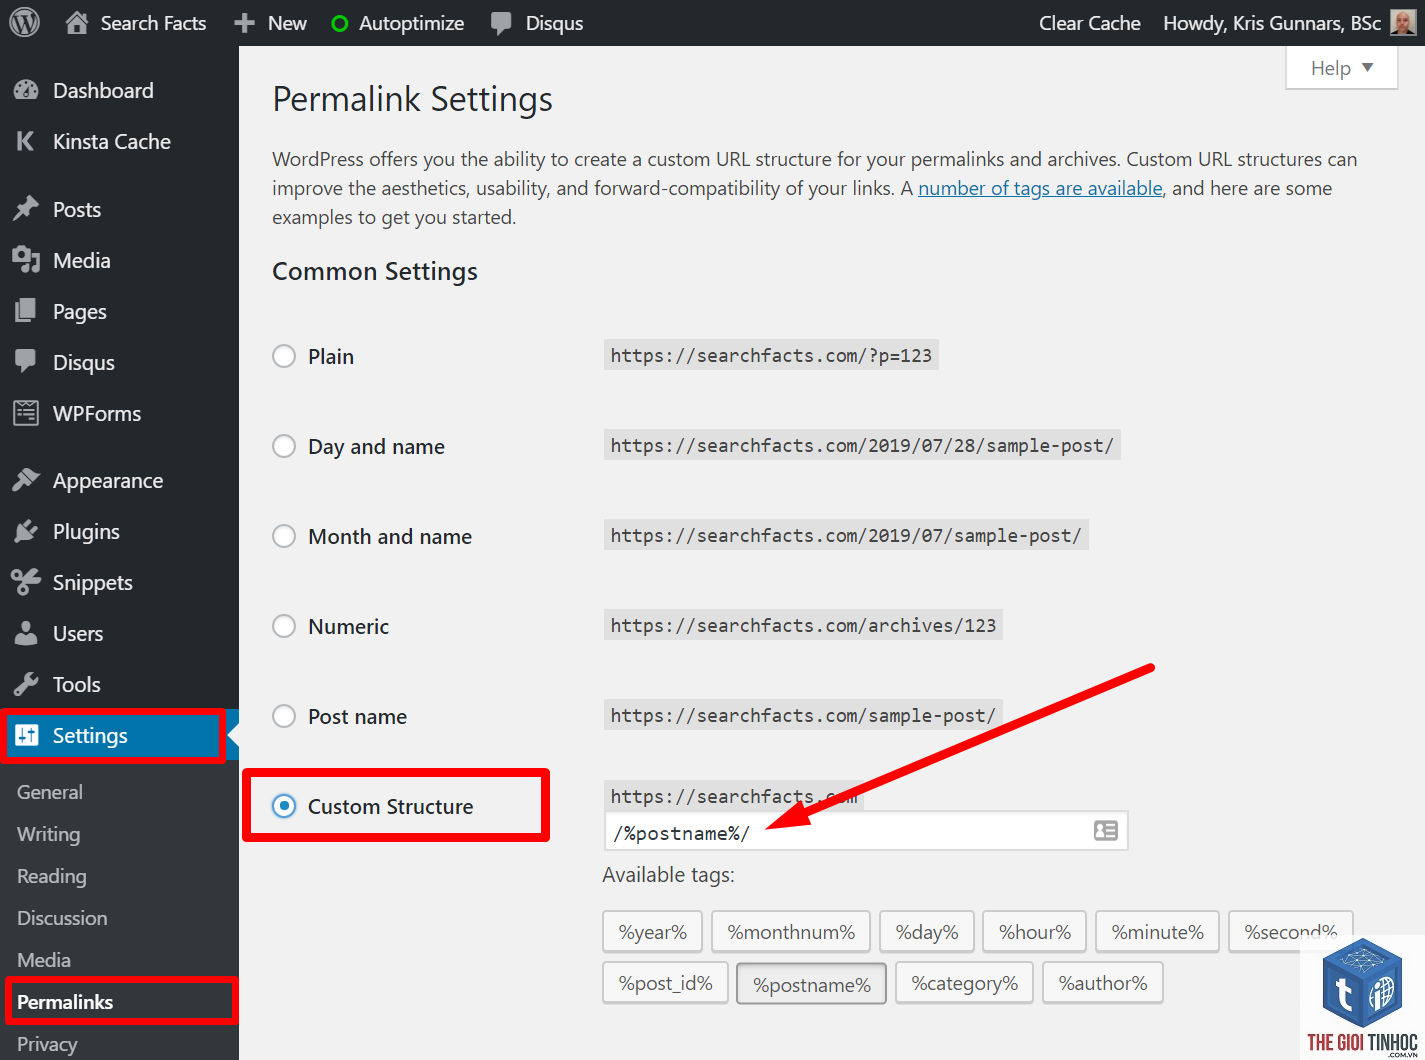Click the custom structure /%postname%/ input field
Screen dimensions: 1425x1060
coord(866,831)
